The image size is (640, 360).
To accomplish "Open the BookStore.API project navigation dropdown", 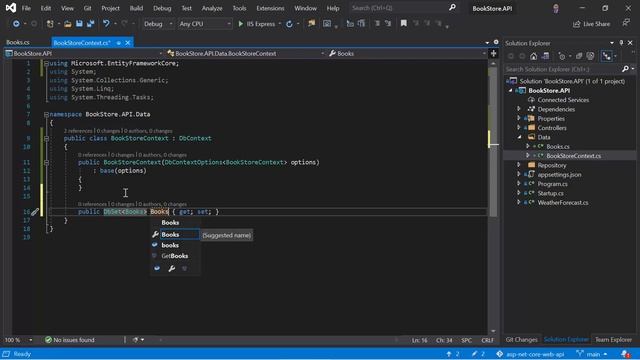I will pos(83,53).
